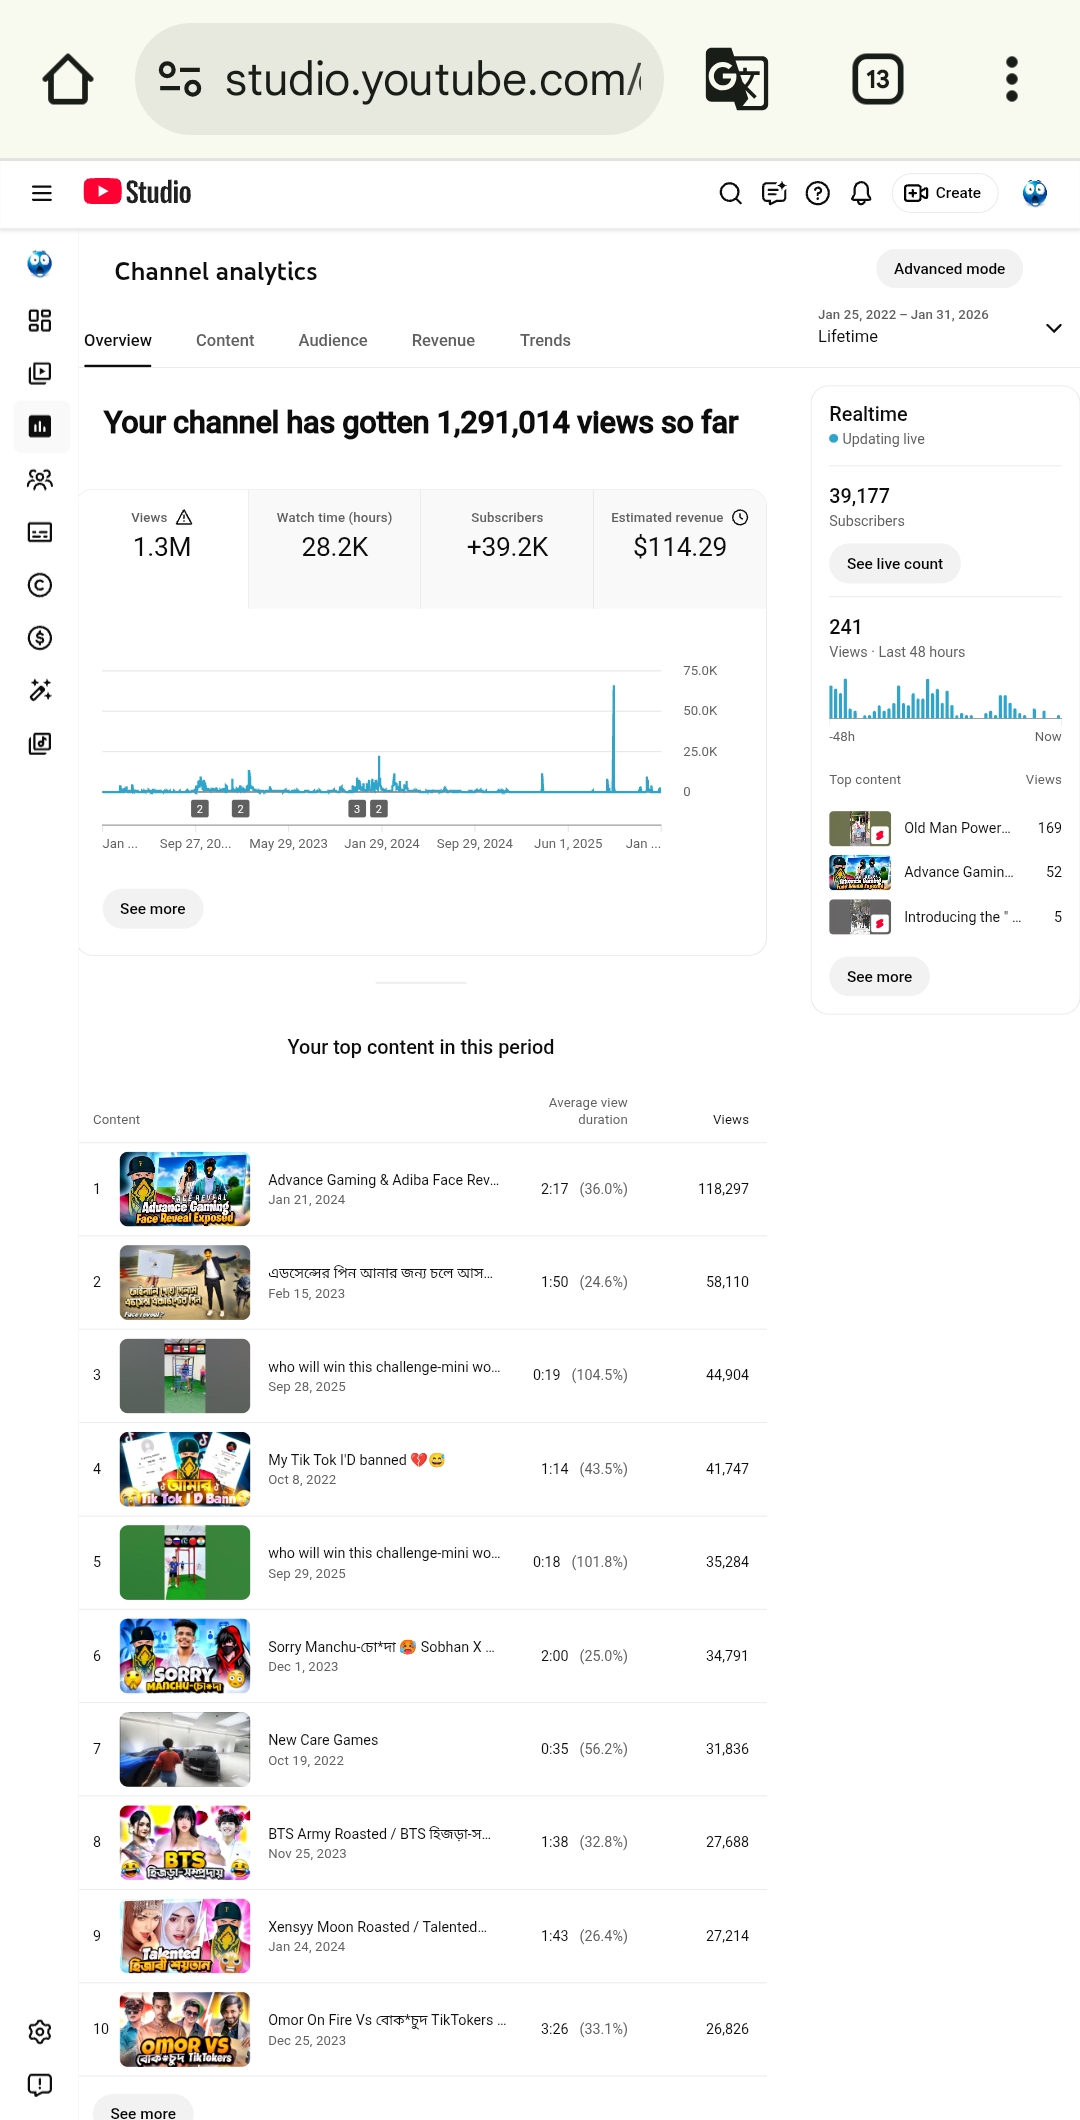
Task: Switch to the Revenue tab
Action: click(x=443, y=341)
